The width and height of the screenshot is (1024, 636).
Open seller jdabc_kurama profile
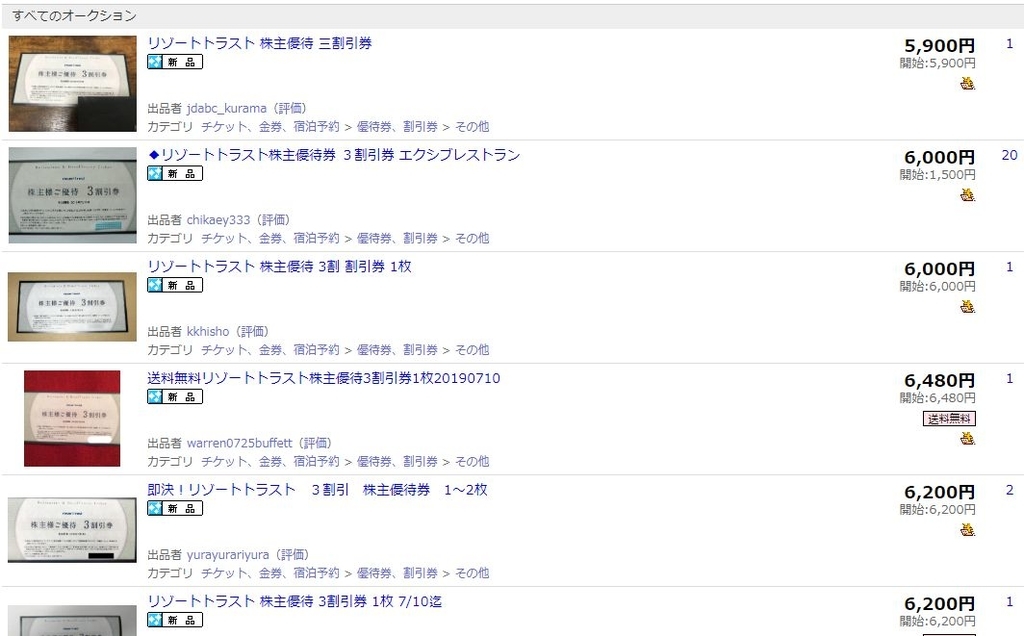click(x=227, y=108)
